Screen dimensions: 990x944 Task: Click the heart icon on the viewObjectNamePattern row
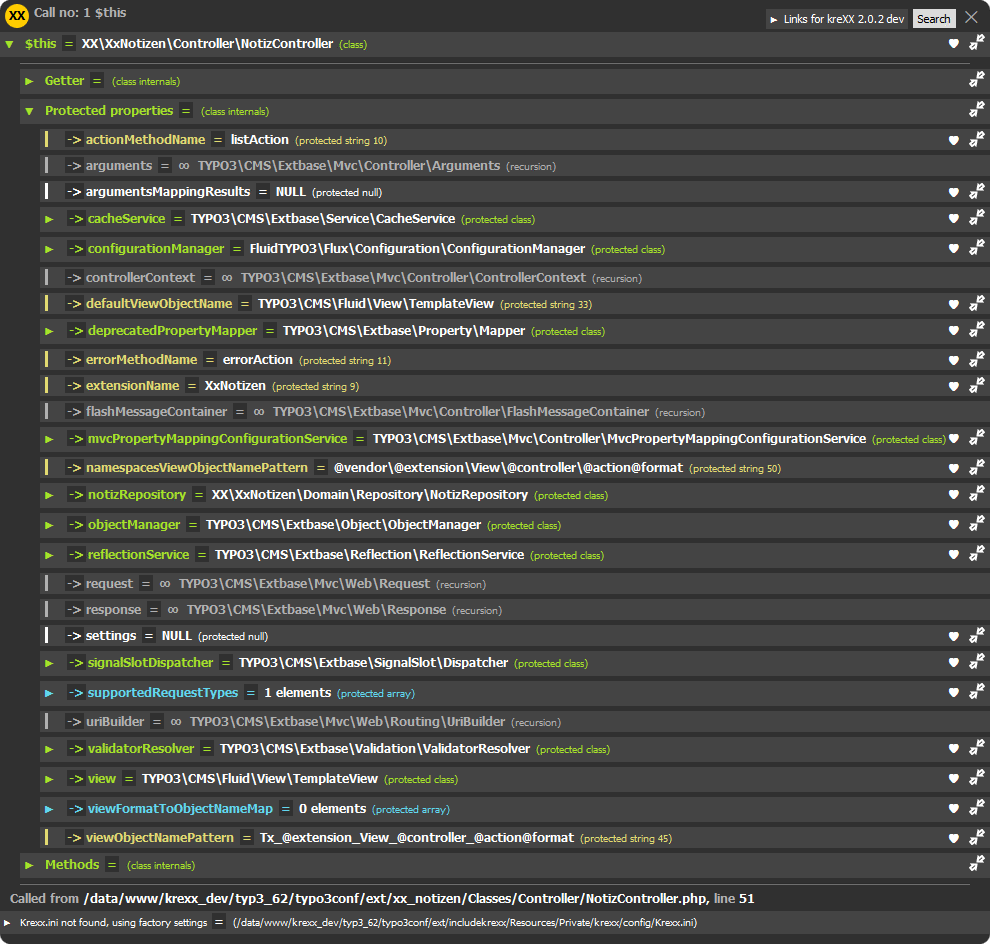pyautogui.click(x=954, y=838)
